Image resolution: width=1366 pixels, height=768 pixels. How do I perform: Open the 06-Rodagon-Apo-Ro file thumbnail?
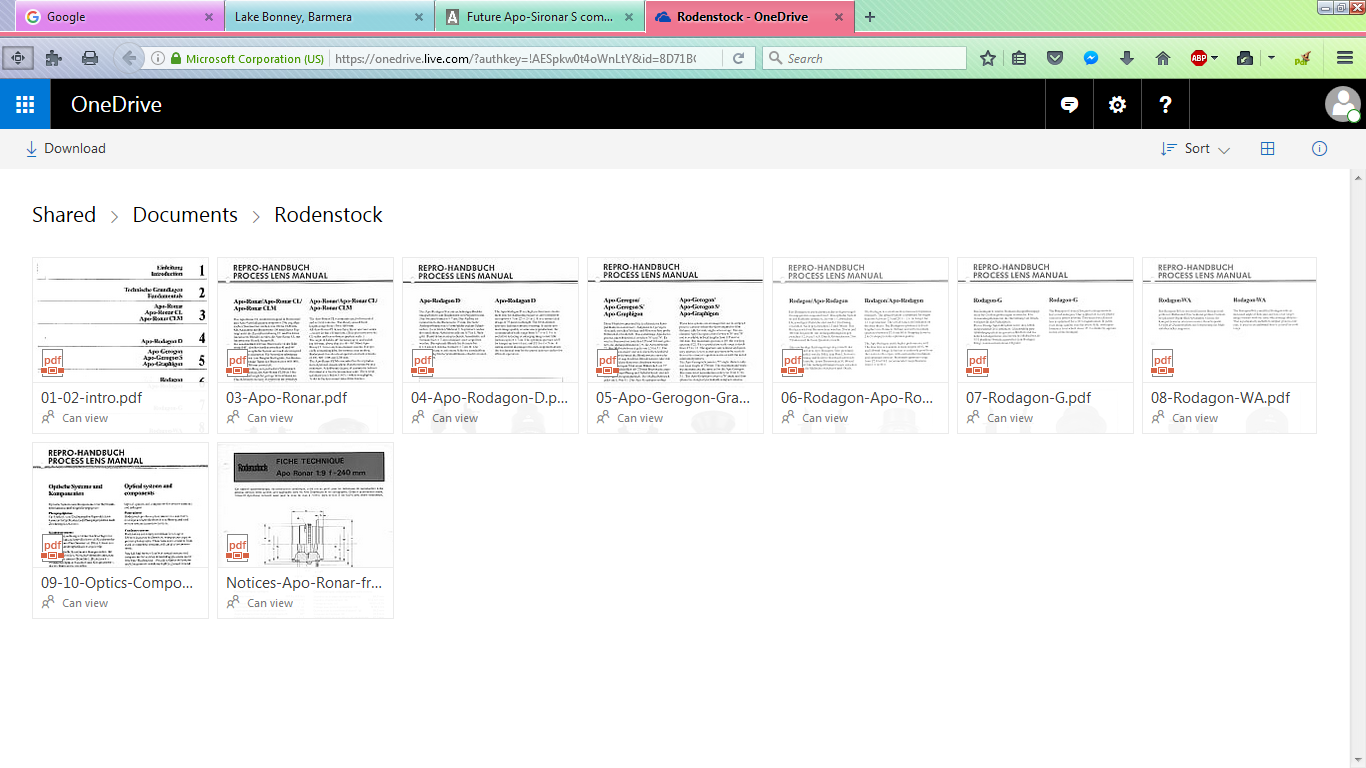click(860, 320)
